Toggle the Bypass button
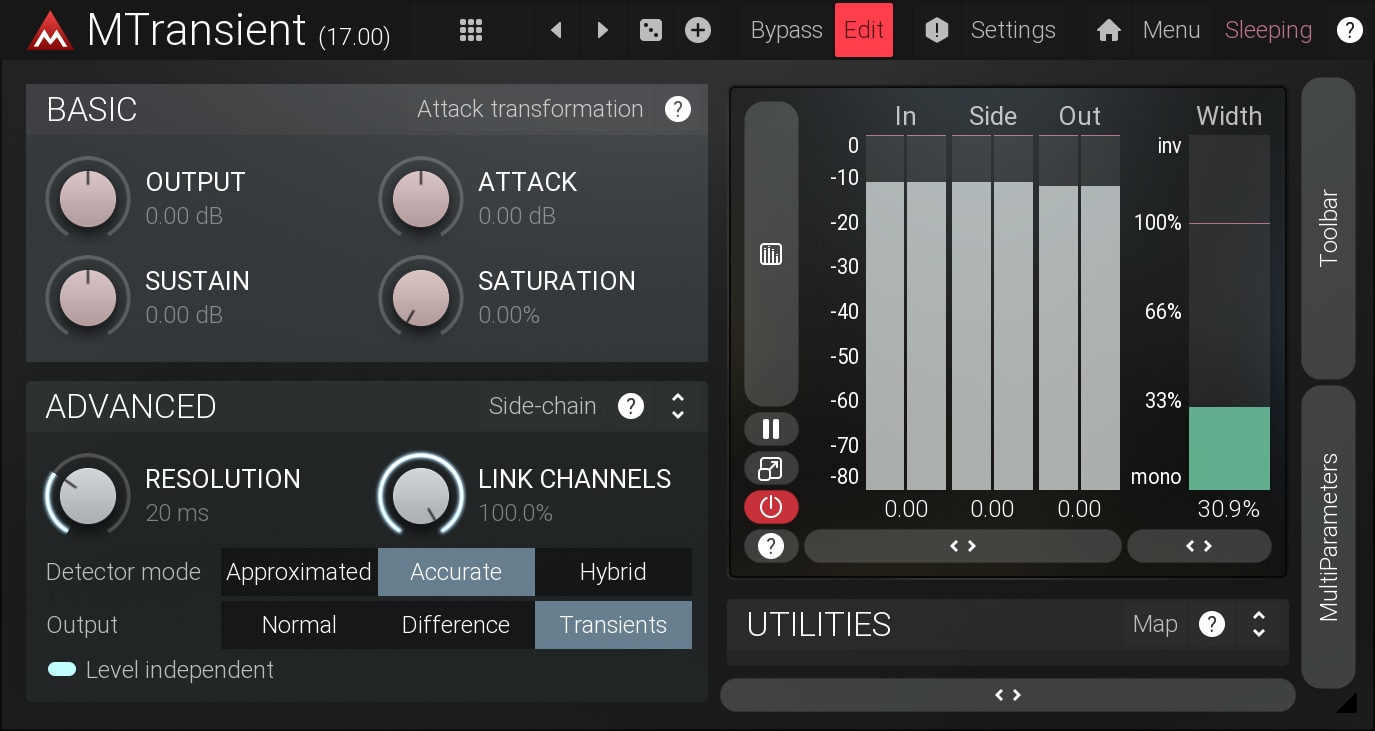This screenshot has width=1375, height=731. (786, 30)
